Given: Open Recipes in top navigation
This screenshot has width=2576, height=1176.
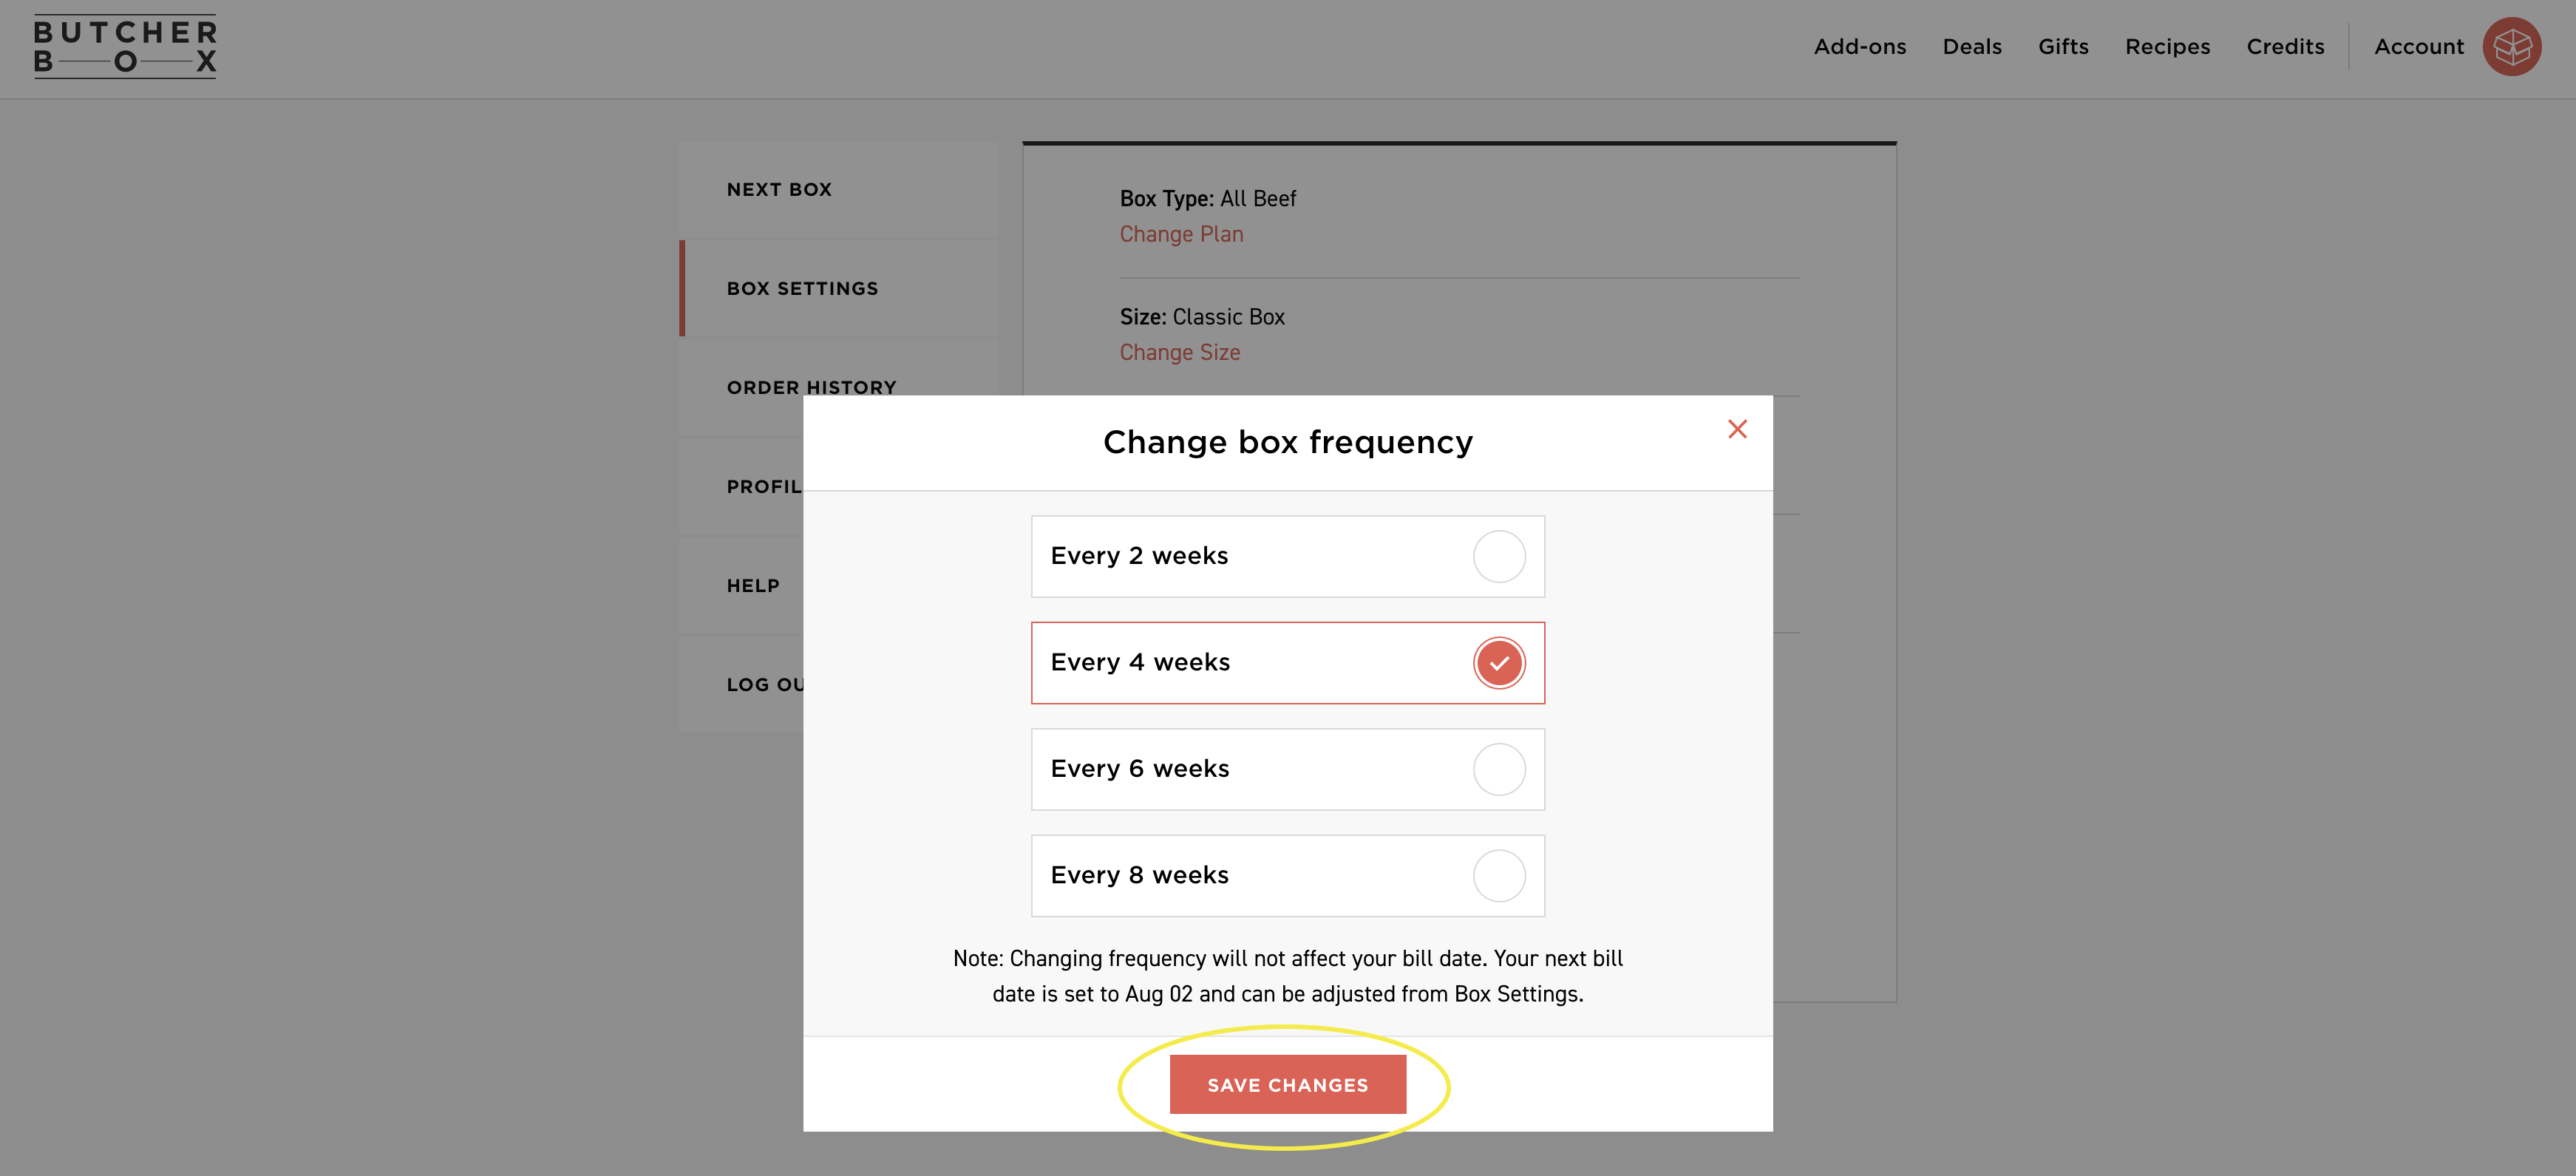Looking at the screenshot, I should [x=2167, y=47].
